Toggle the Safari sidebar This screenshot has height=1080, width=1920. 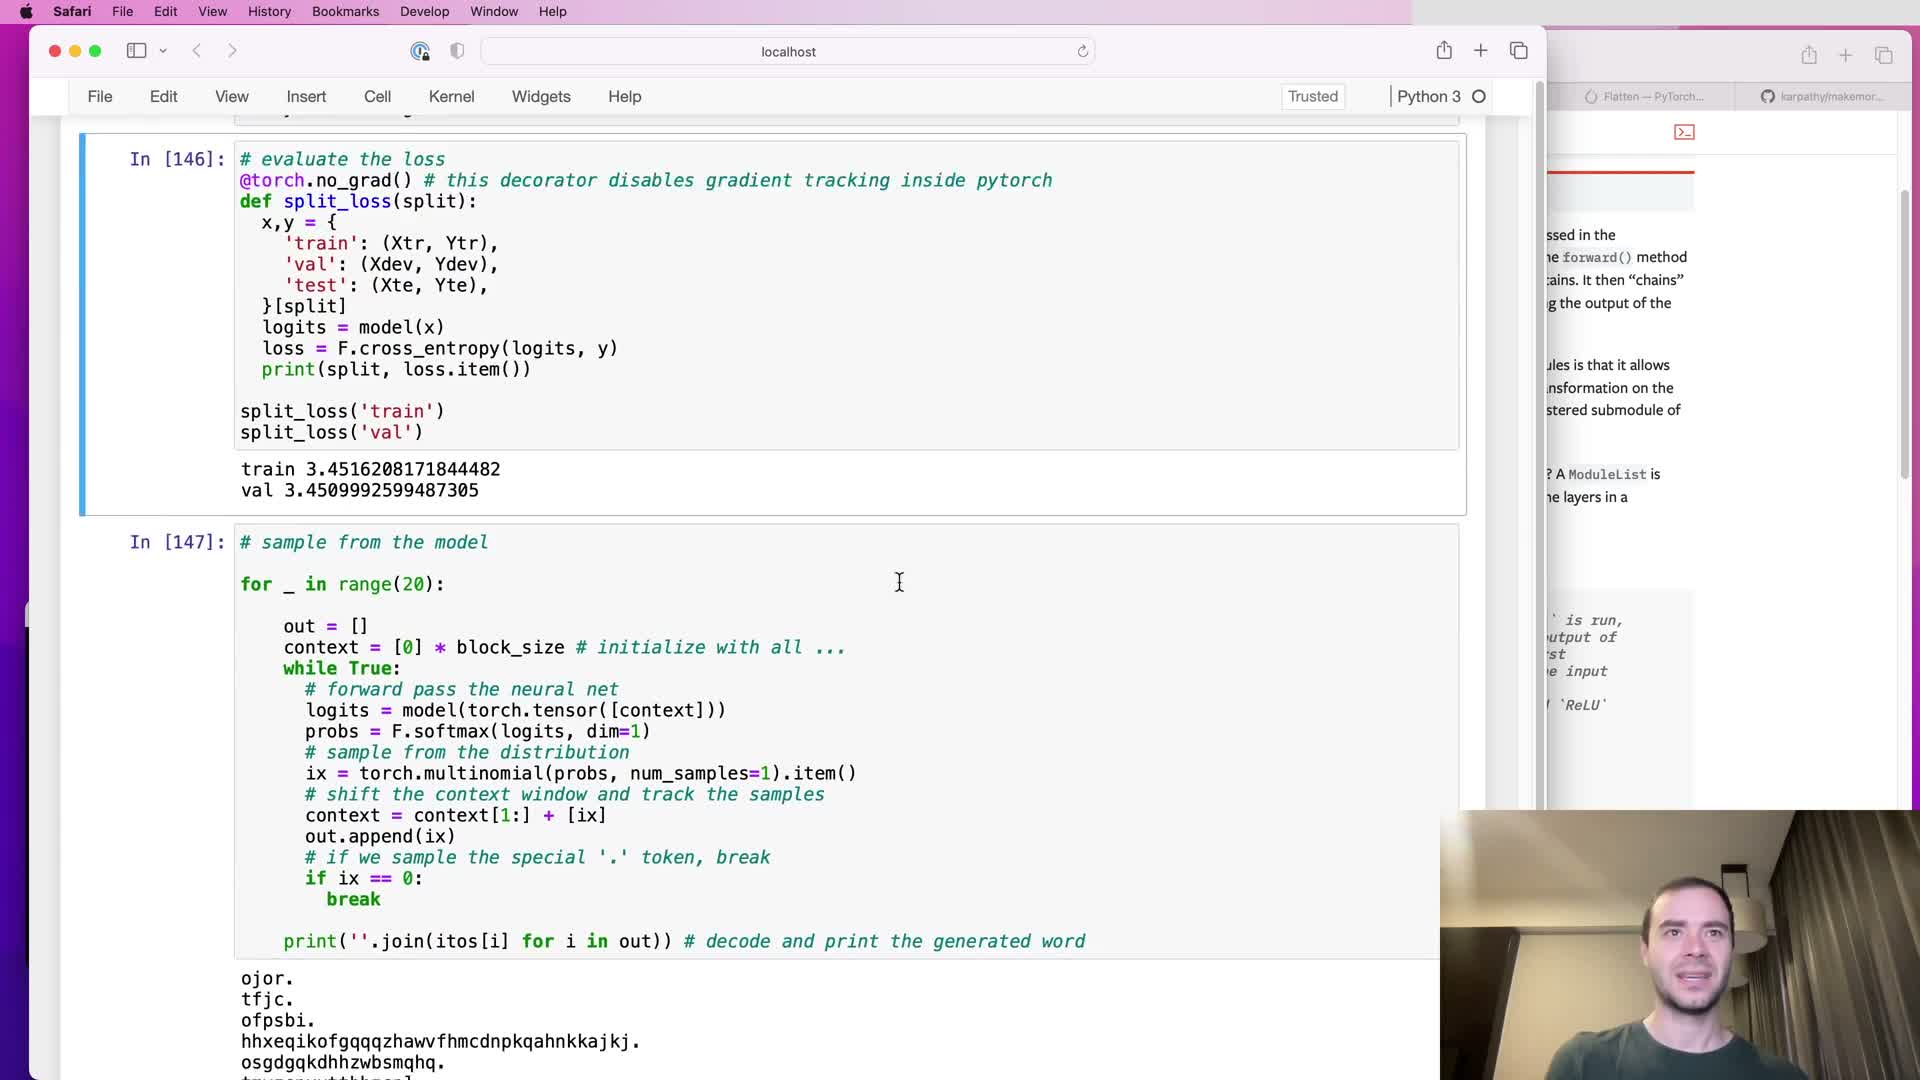click(x=136, y=51)
